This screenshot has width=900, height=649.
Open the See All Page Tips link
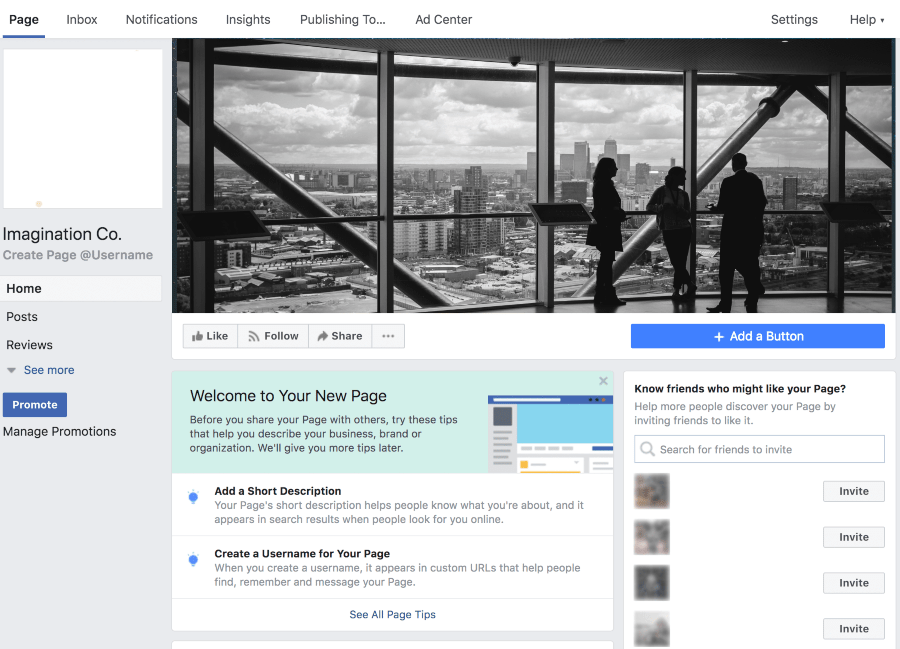tap(392, 614)
